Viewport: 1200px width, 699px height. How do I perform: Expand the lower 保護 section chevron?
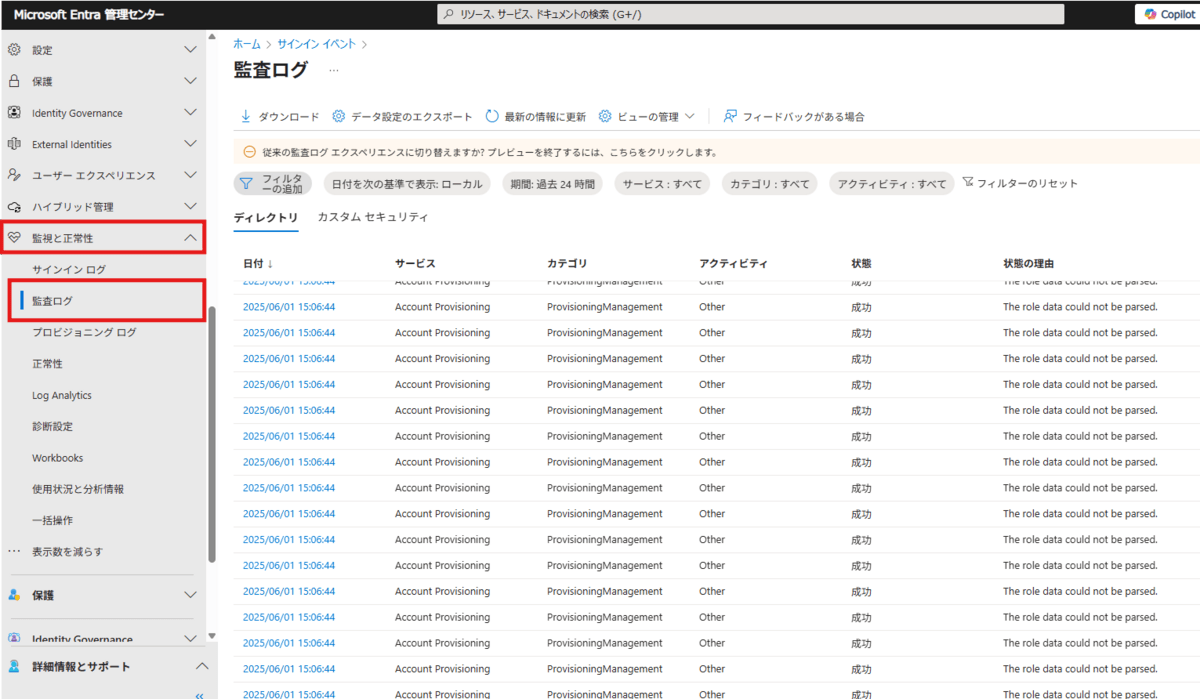pos(191,595)
